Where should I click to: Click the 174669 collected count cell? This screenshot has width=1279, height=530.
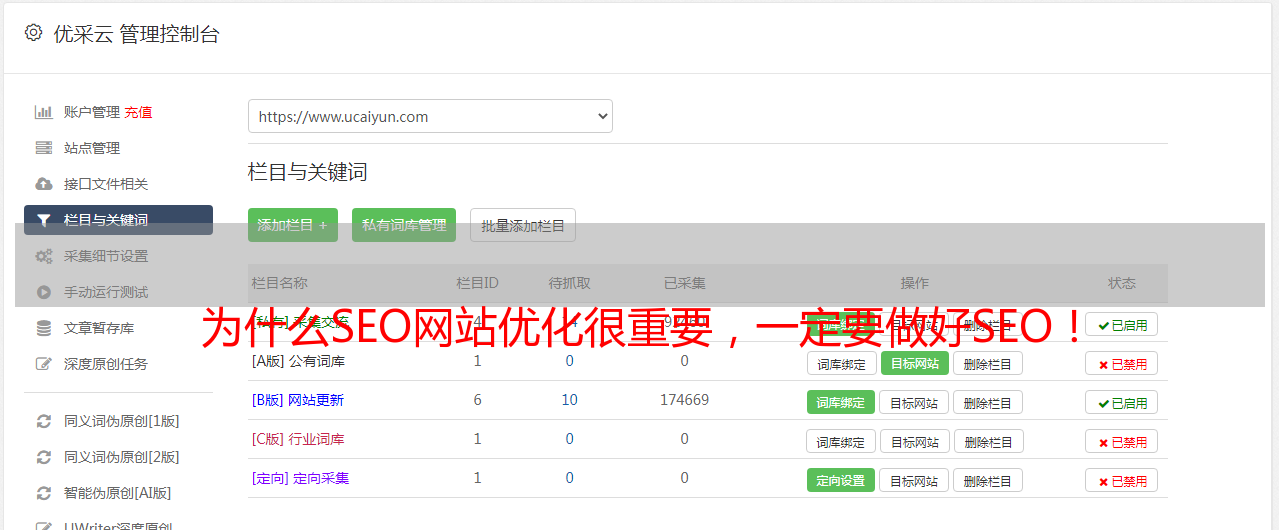coord(684,400)
